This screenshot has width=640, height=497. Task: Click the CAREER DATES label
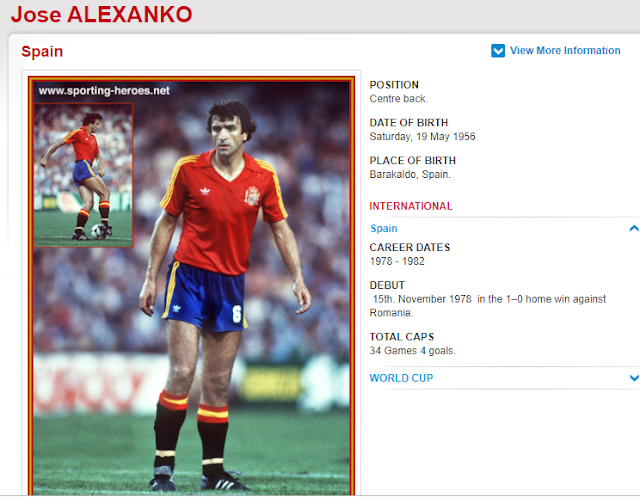click(x=409, y=247)
